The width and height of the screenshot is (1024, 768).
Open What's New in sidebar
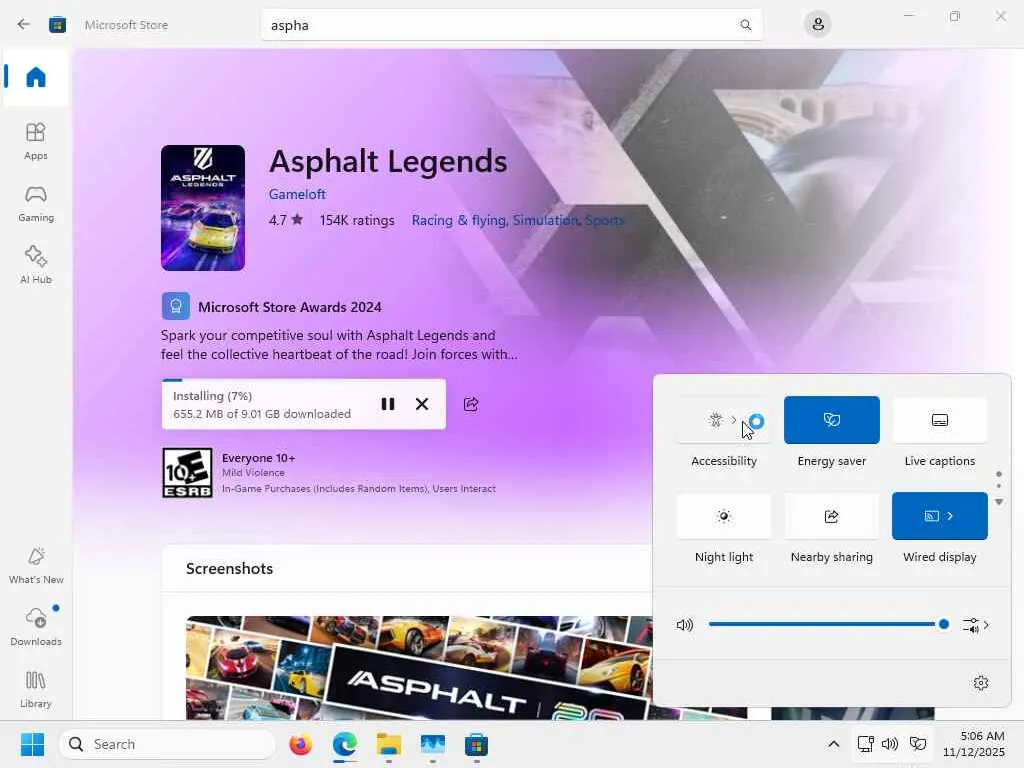click(x=36, y=566)
